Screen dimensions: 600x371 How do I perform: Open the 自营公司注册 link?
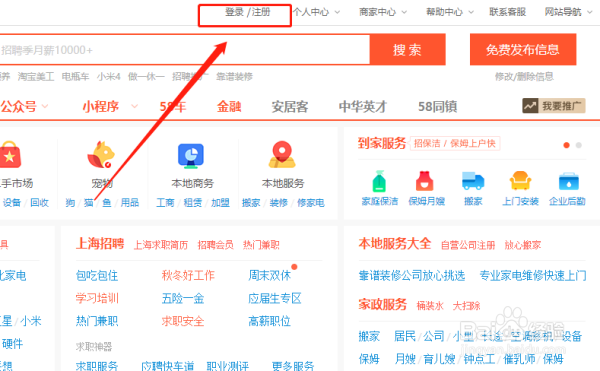tap(468, 245)
